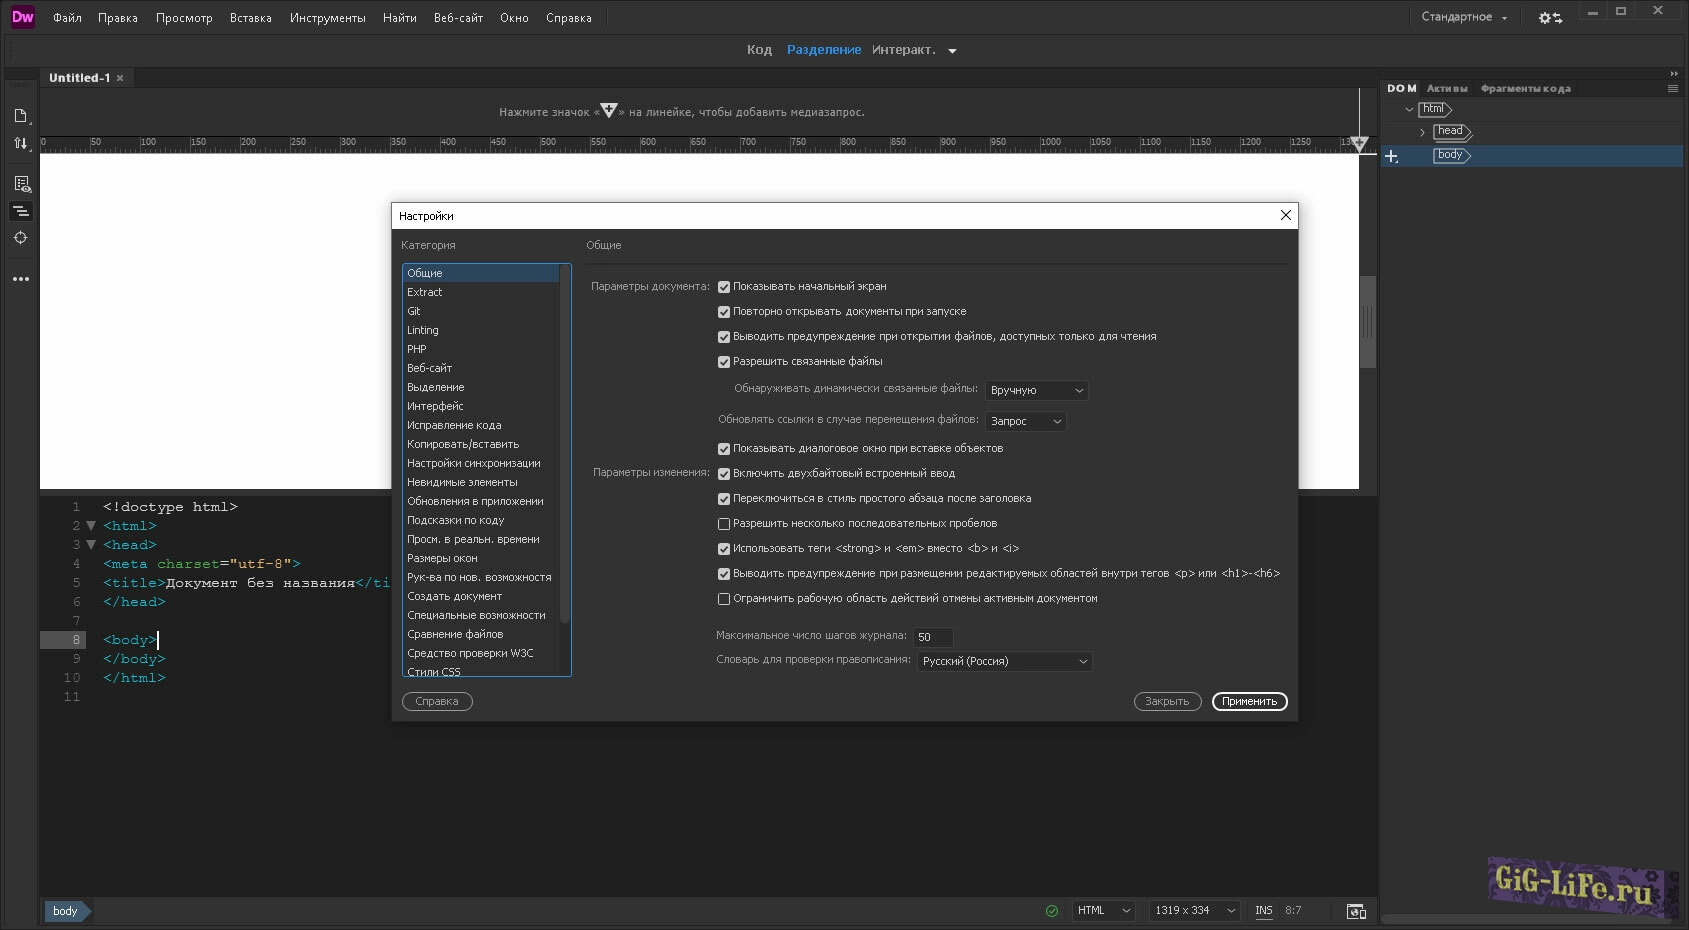Click the real-time preview icon in status bar
This screenshot has height=930, width=1689.
click(x=1356, y=911)
